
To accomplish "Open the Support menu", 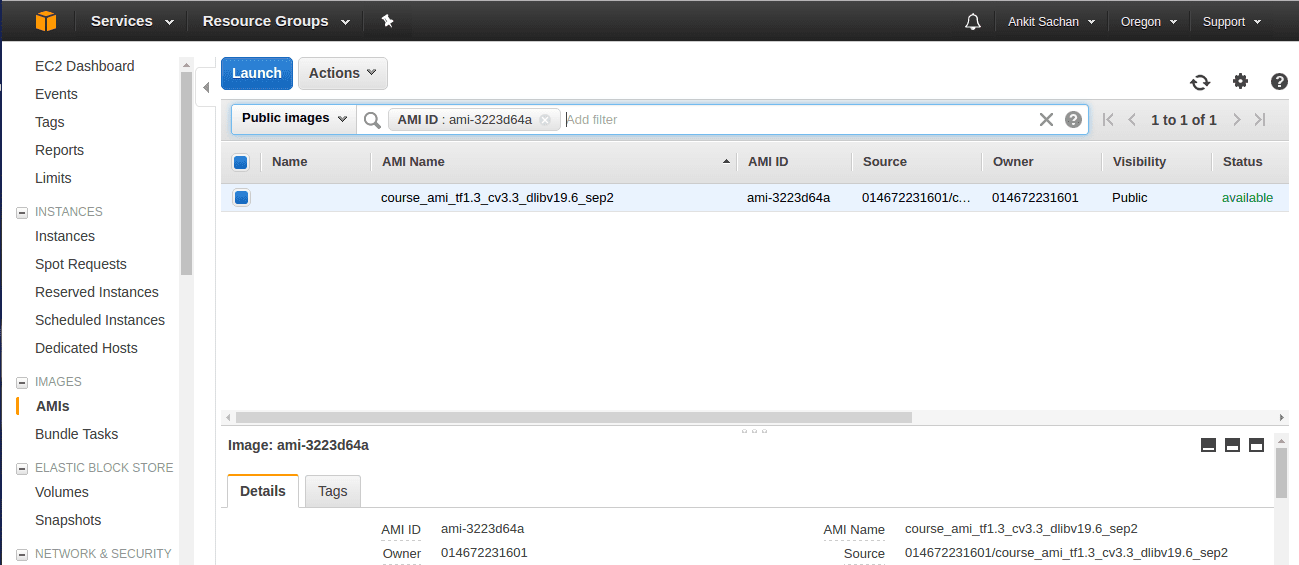I will point(1232,22).
